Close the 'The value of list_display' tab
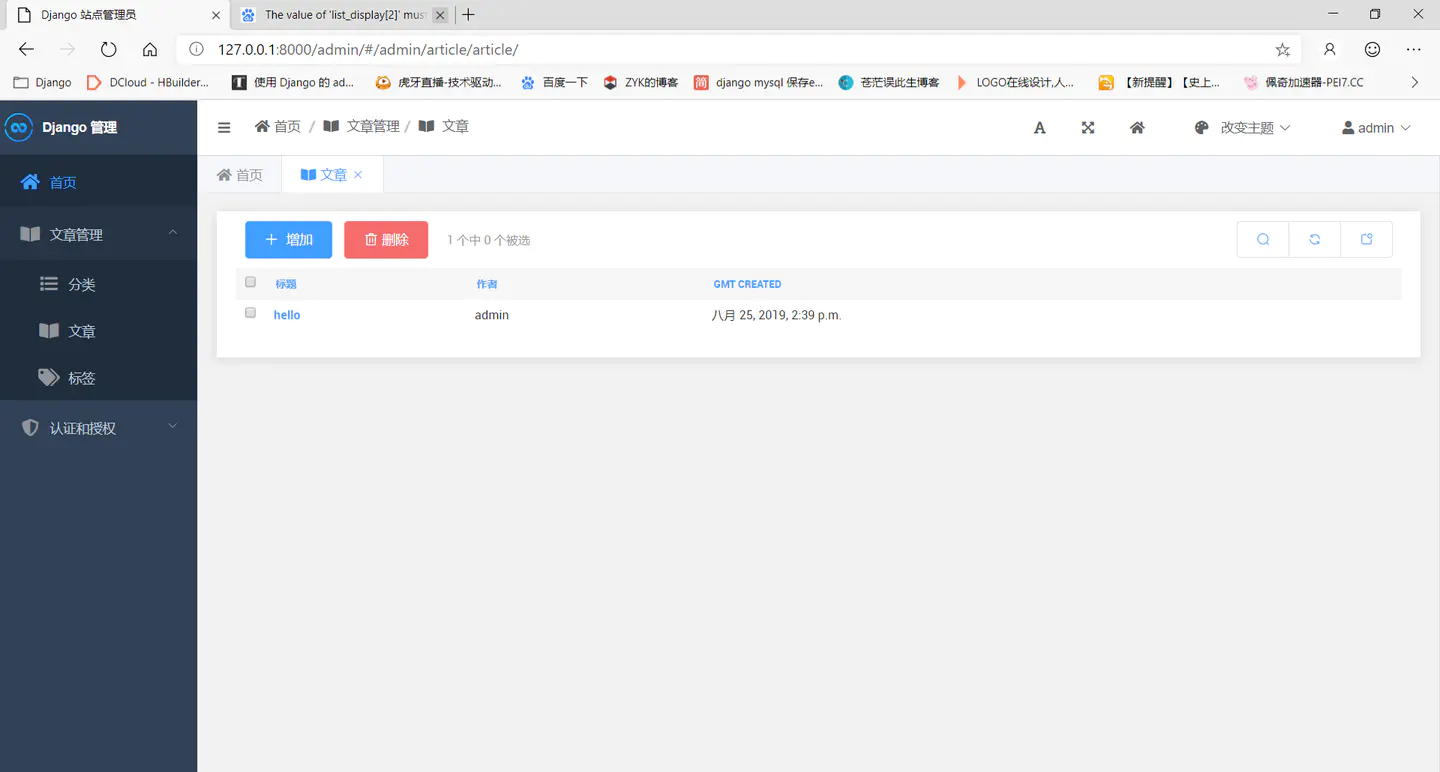Viewport: 1440px width, 772px height. 440,15
